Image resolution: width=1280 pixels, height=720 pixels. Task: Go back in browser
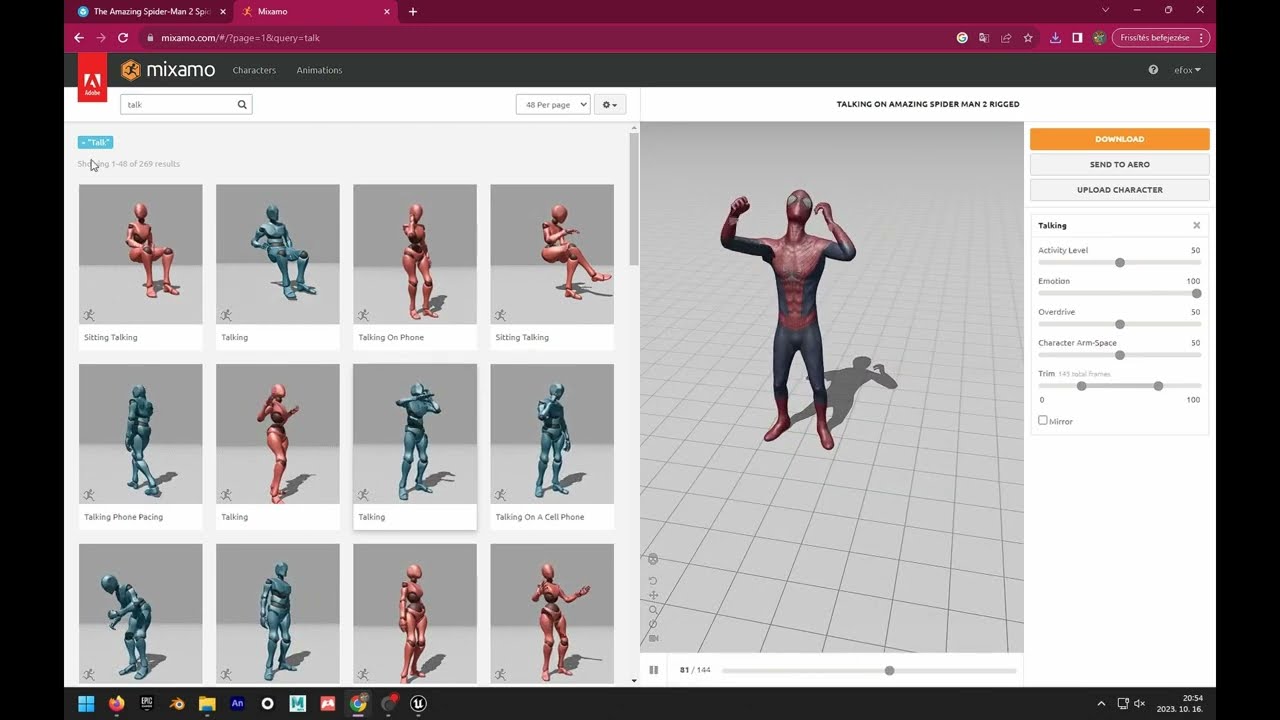pyautogui.click(x=79, y=38)
